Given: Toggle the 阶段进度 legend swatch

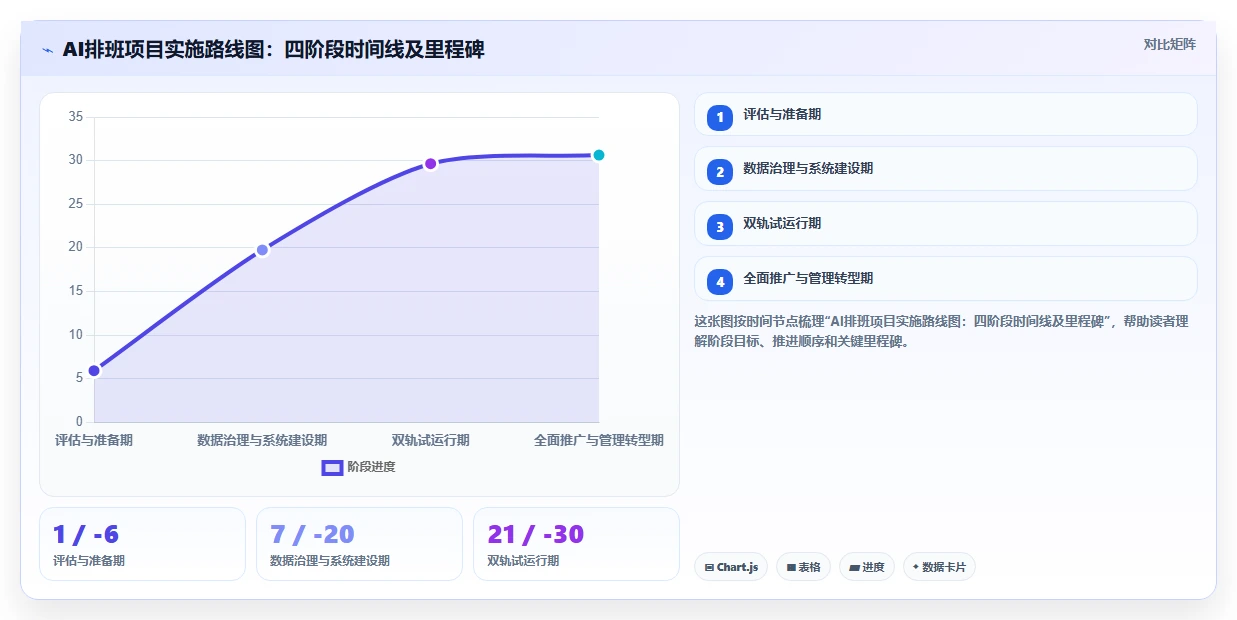Looking at the screenshot, I should (x=332, y=467).
